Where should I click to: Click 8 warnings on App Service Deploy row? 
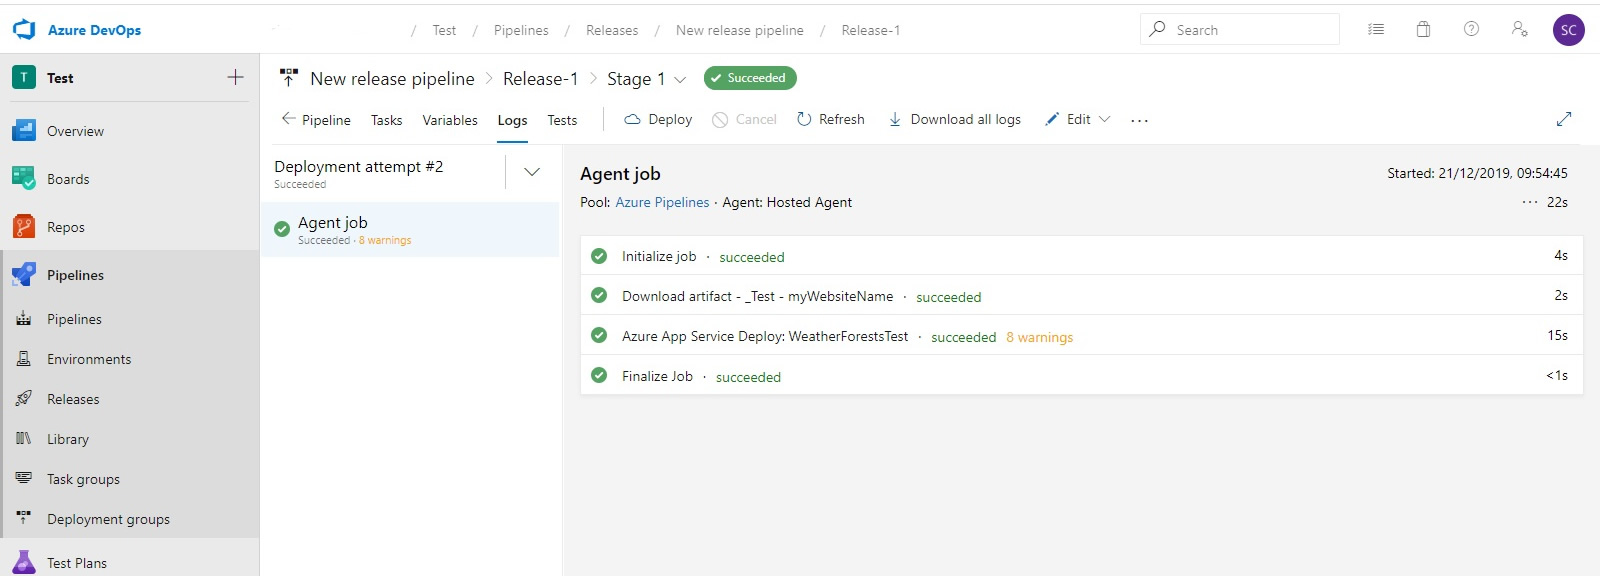point(1039,337)
